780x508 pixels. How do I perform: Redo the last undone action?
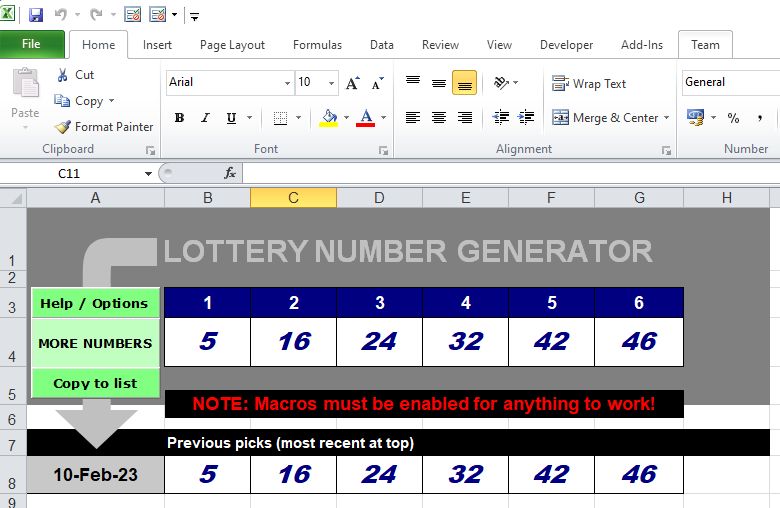pos(96,14)
